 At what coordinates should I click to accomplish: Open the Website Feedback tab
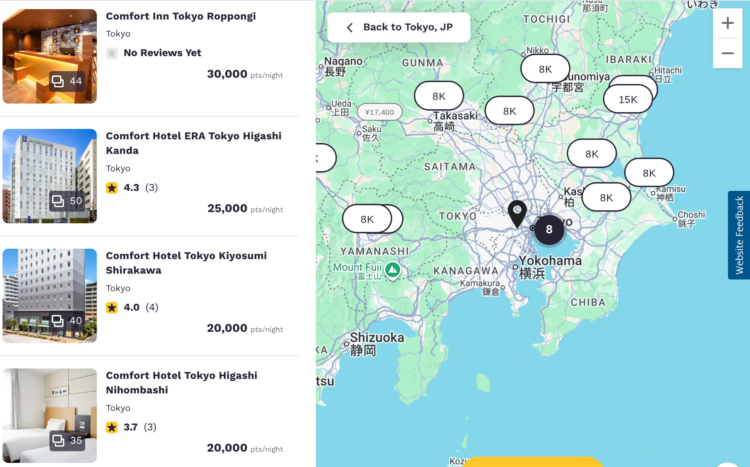[x=739, y=235]
